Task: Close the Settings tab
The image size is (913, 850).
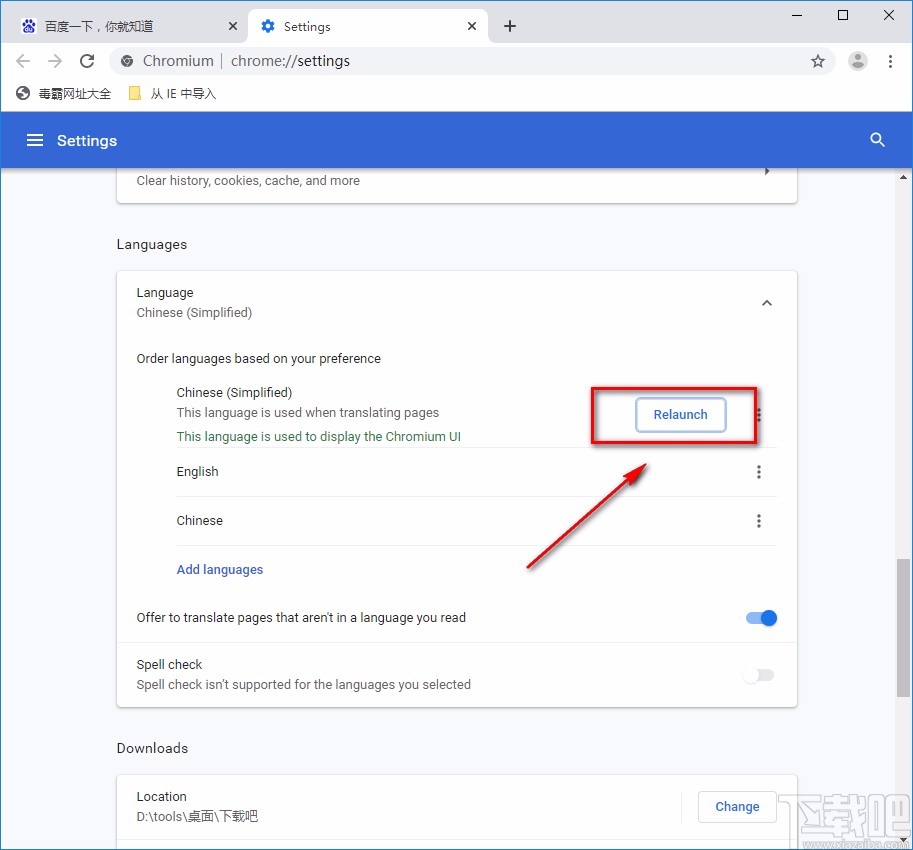Action: click(471, 26)
